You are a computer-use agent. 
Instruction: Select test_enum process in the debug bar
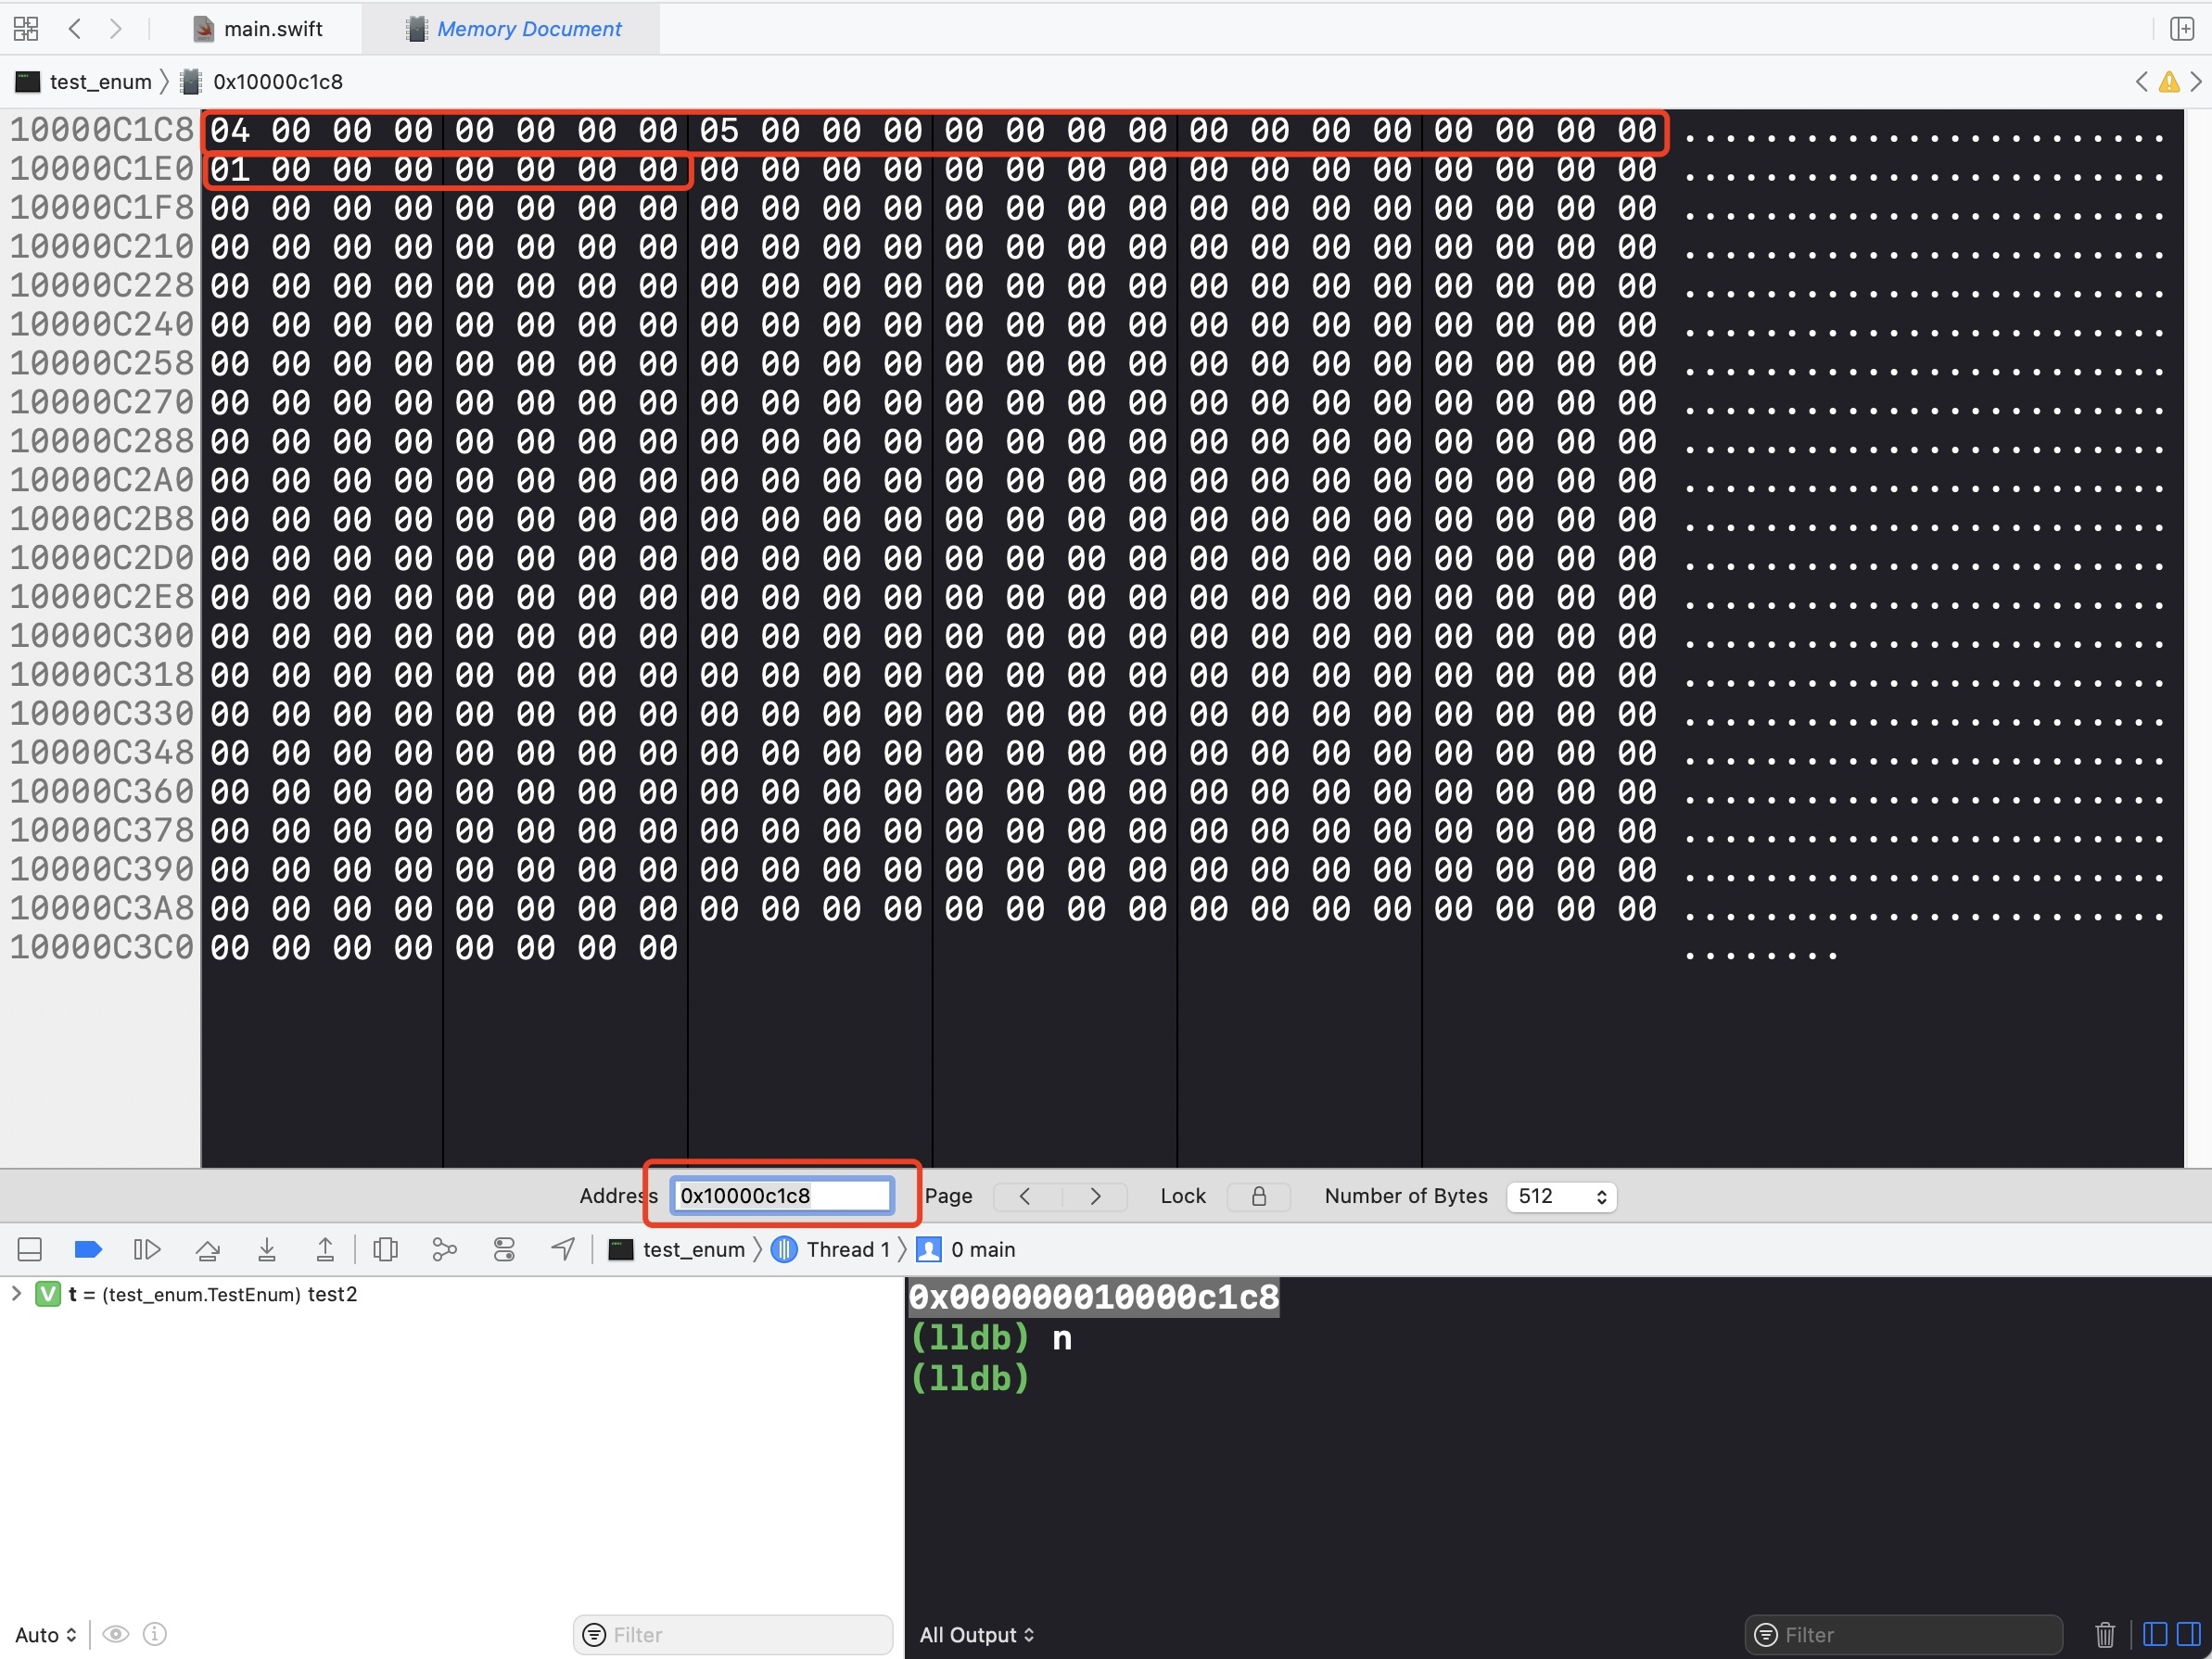pyautogui.click(x=678, y=1249)
